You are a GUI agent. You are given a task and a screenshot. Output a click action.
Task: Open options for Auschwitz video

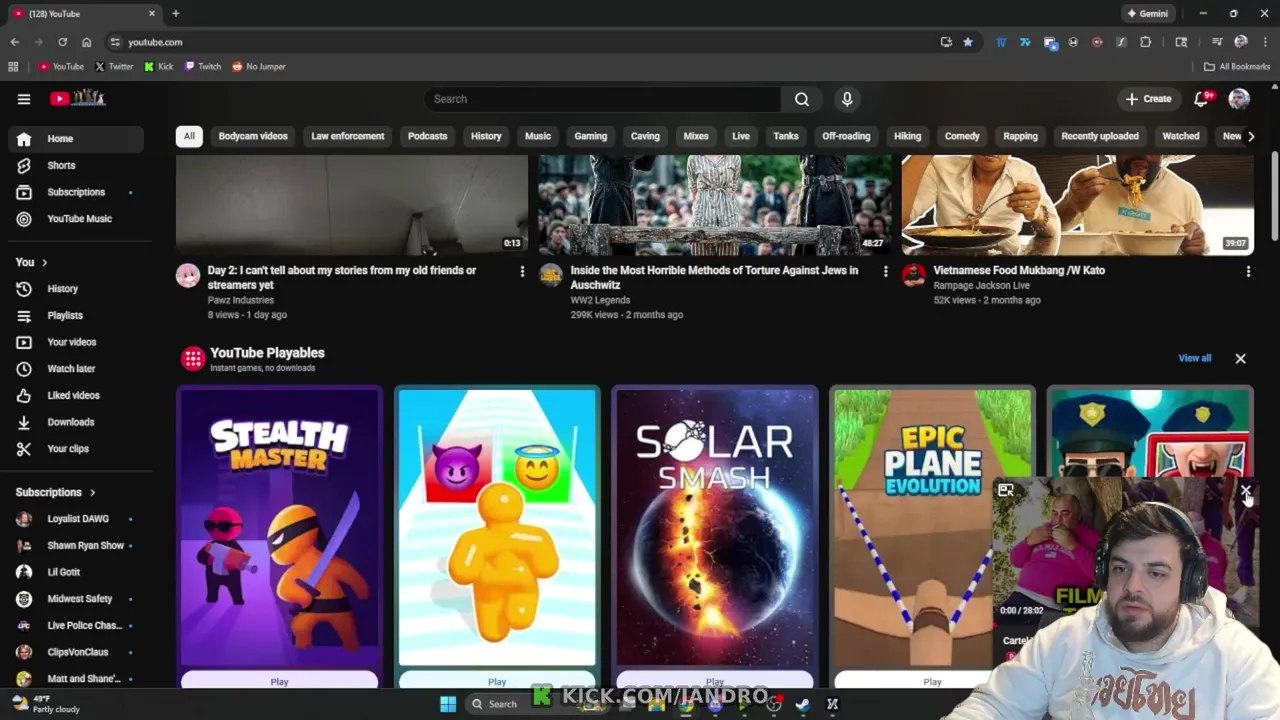[885, 271]
